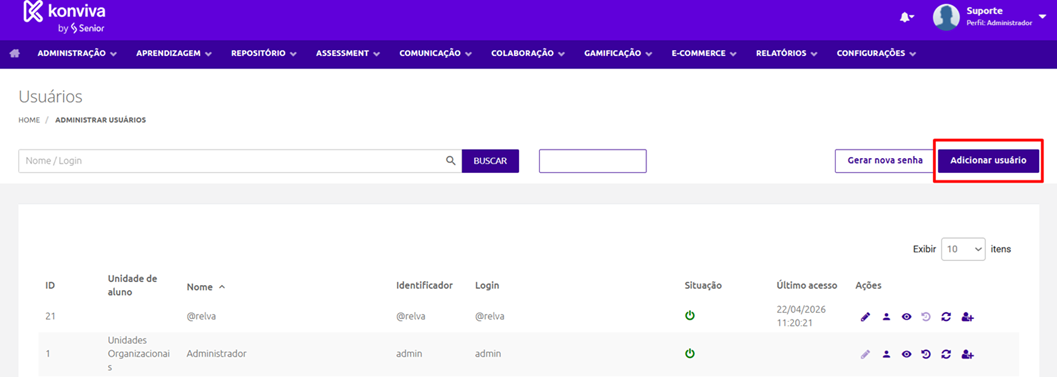Click the Adicionar usuário button
1057x377 pixels.
click(x=988, y=161)
